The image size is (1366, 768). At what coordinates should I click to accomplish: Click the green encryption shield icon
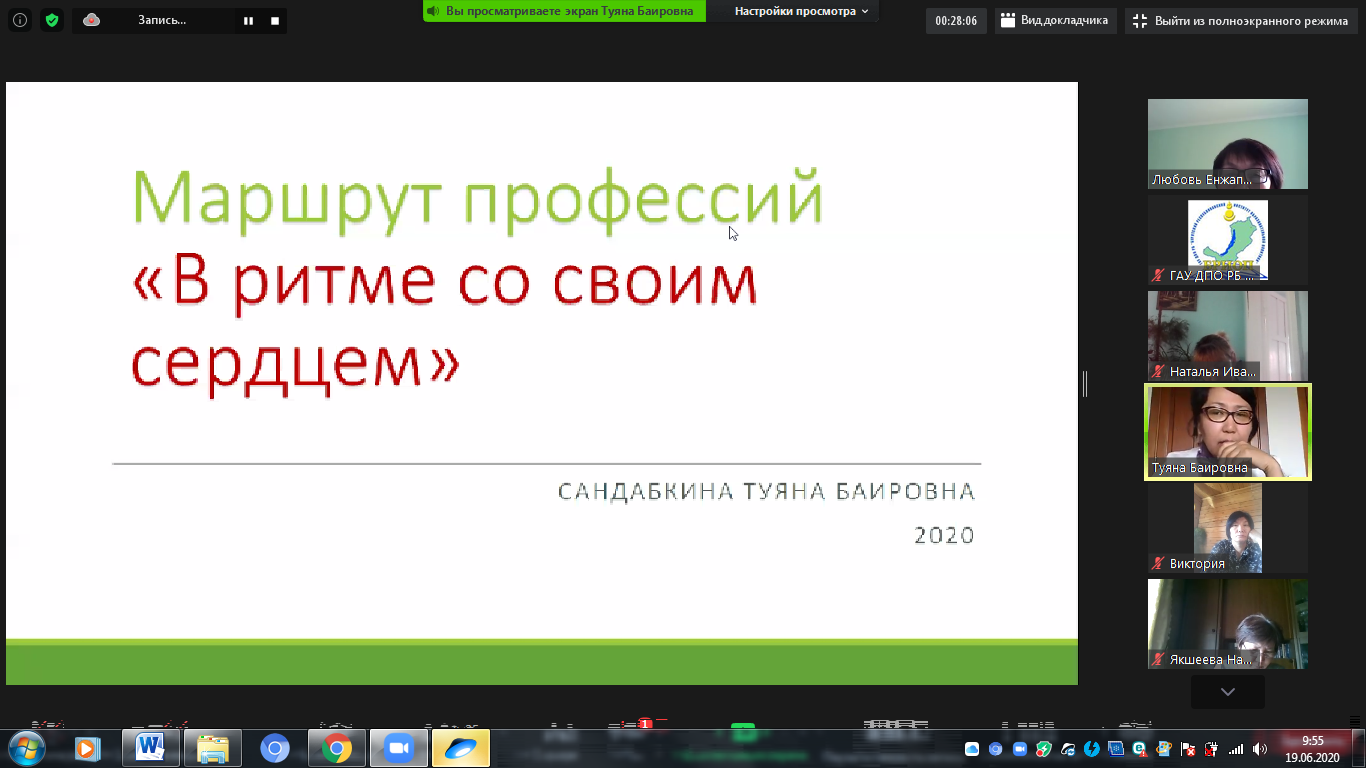52,20
